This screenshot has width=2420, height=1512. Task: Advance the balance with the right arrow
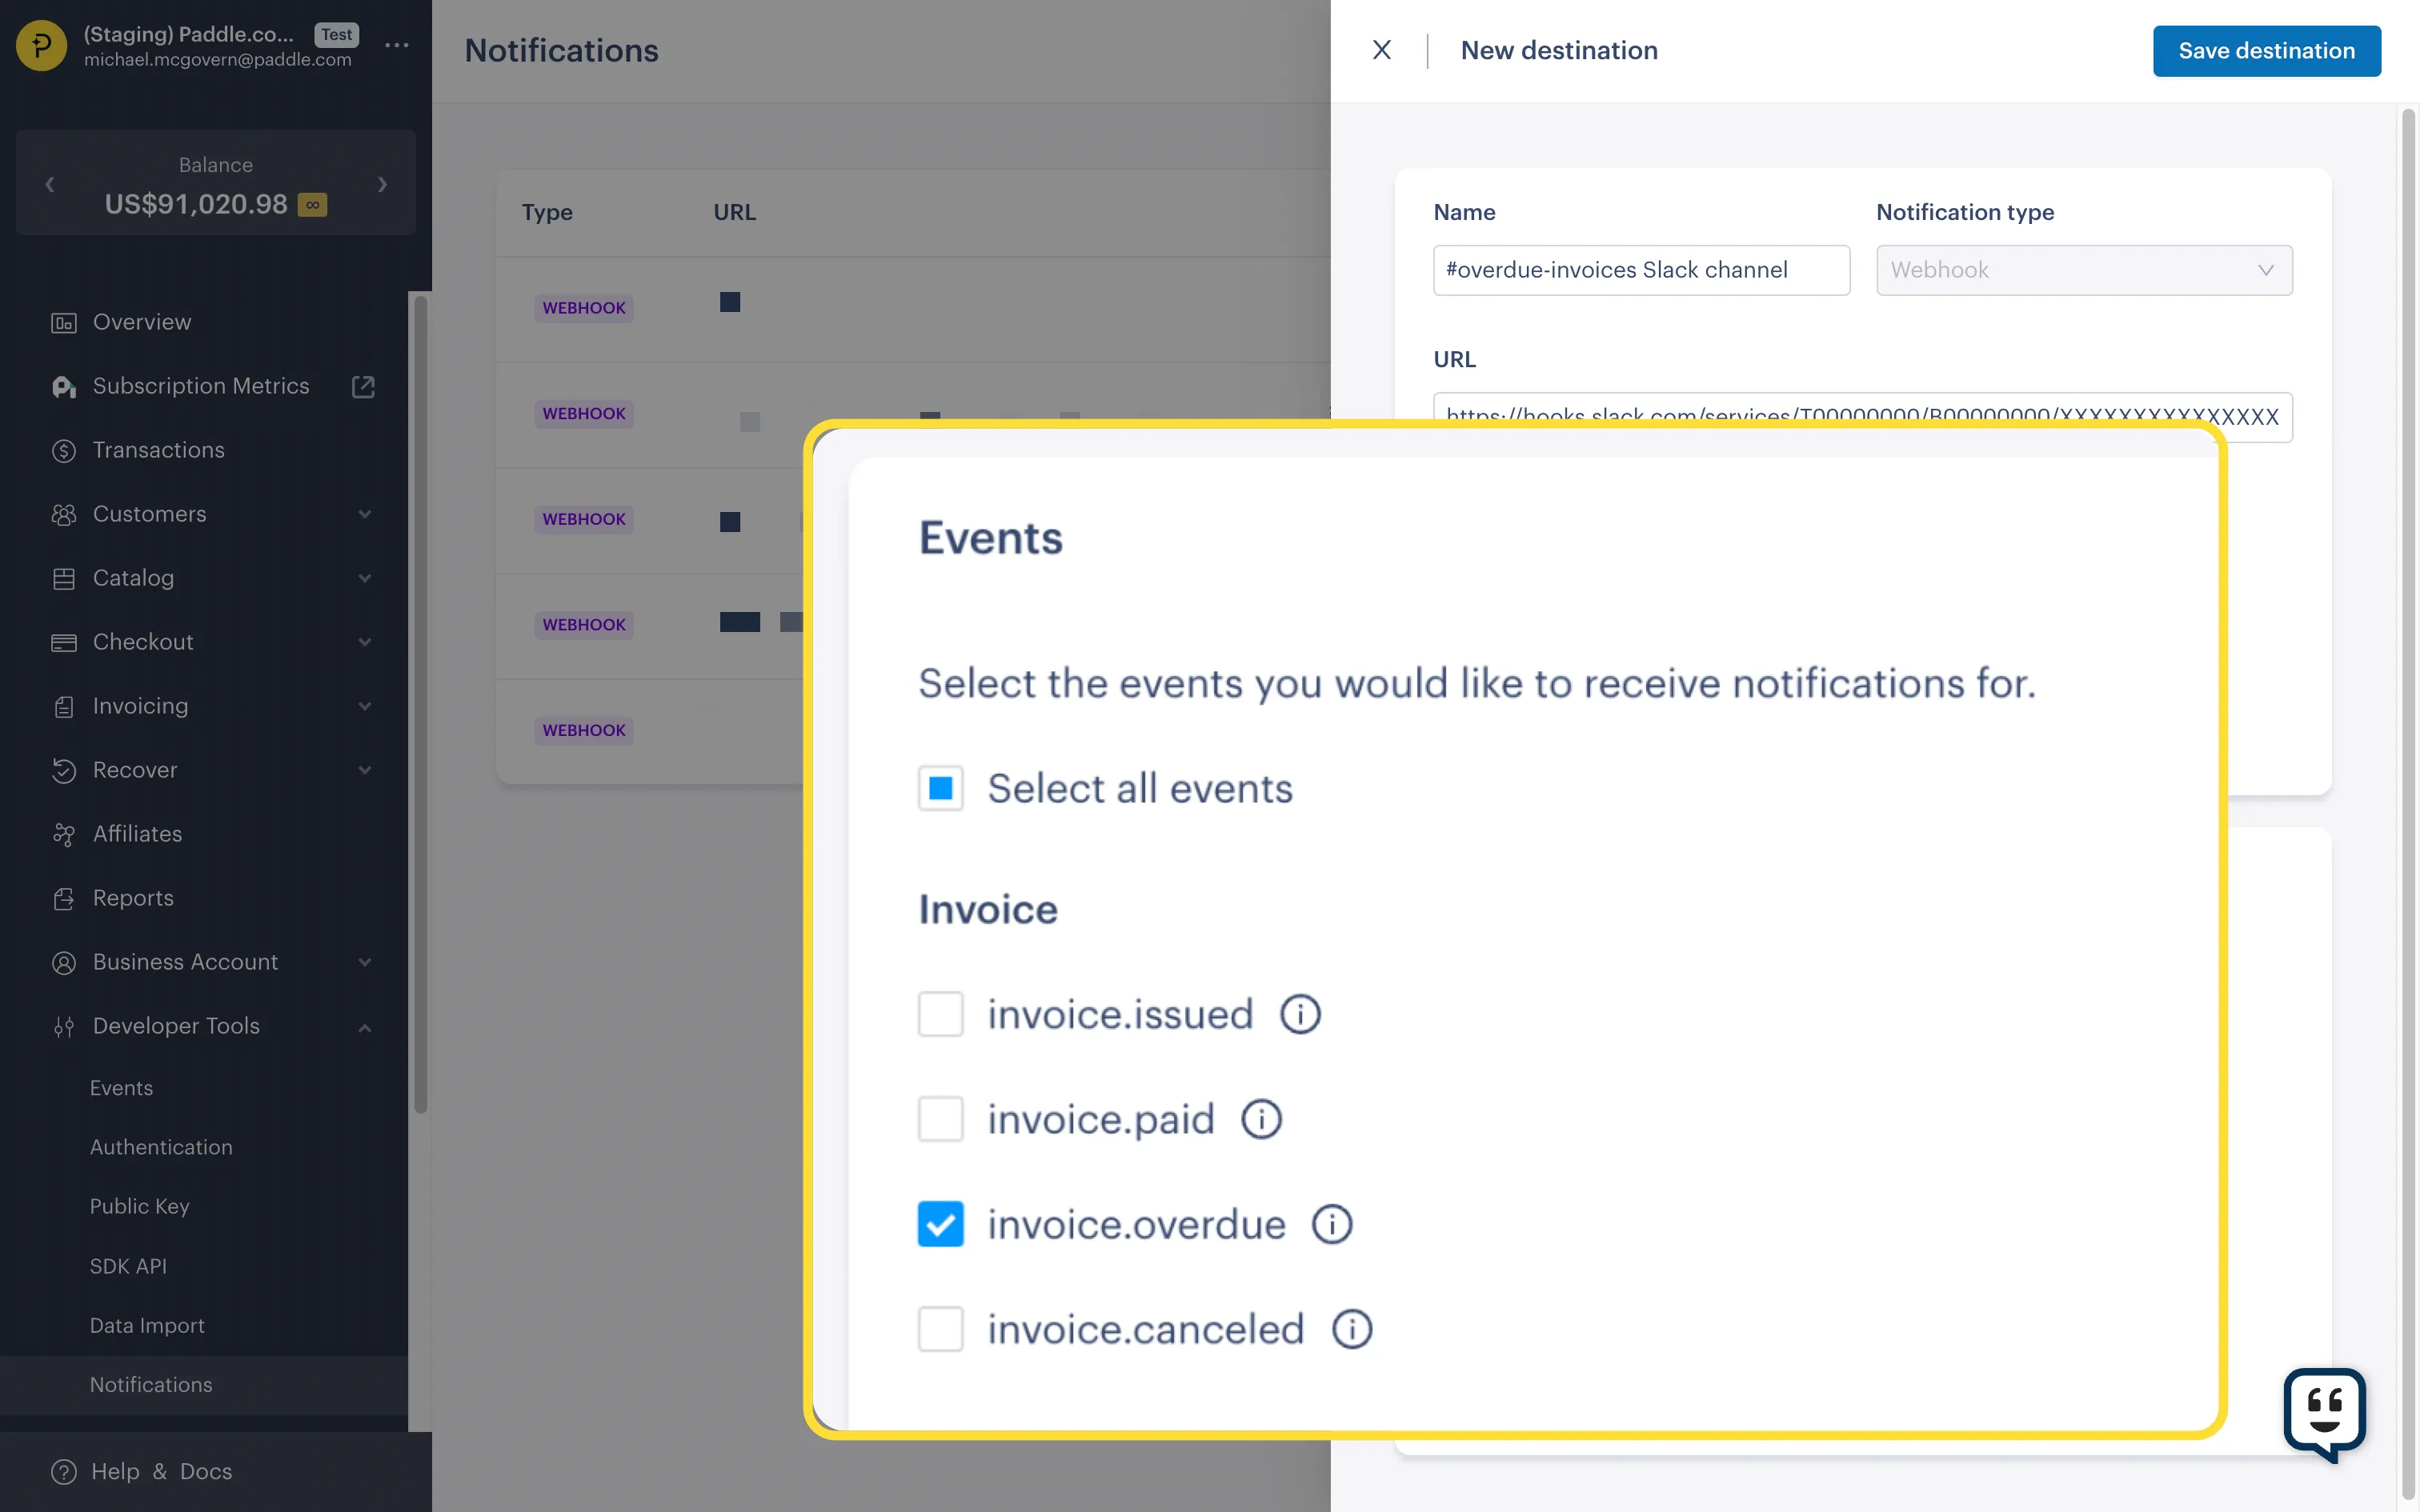click(382, 184)
